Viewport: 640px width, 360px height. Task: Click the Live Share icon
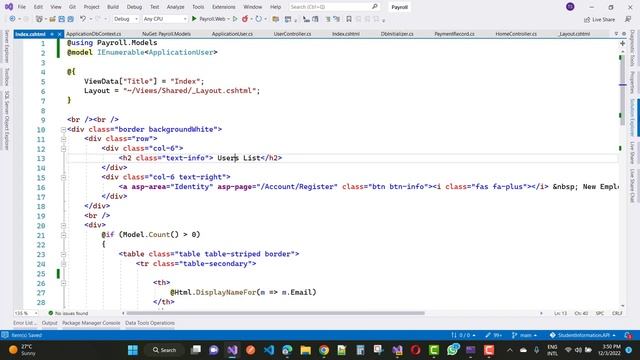click(587, 19)
